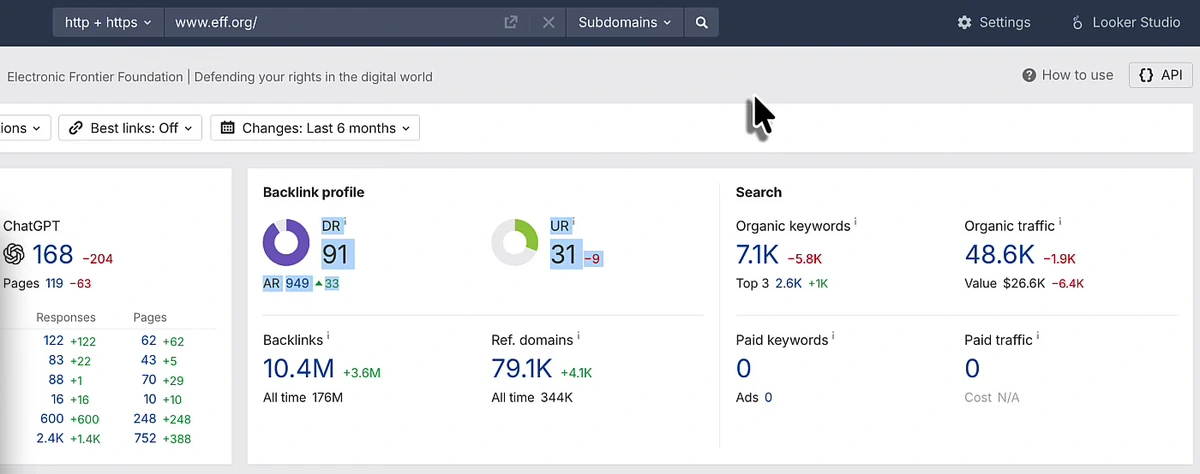Clear the URL with the X icon

click(548, 22)
